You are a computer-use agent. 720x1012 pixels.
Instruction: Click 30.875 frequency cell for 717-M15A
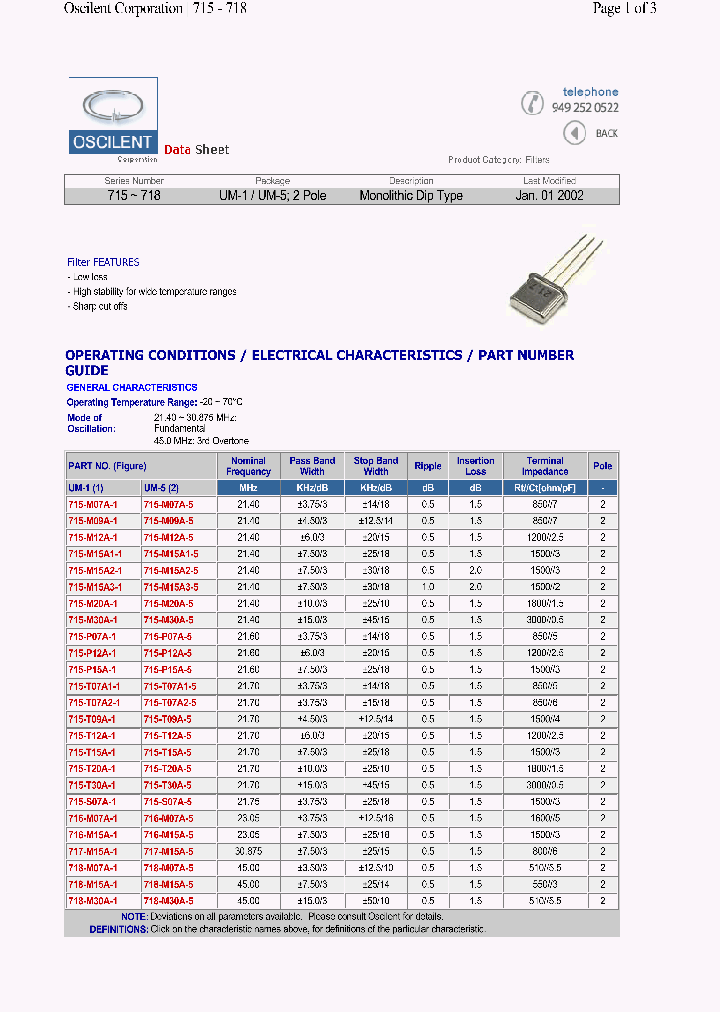pyautogui.click(x=248, y=851)
